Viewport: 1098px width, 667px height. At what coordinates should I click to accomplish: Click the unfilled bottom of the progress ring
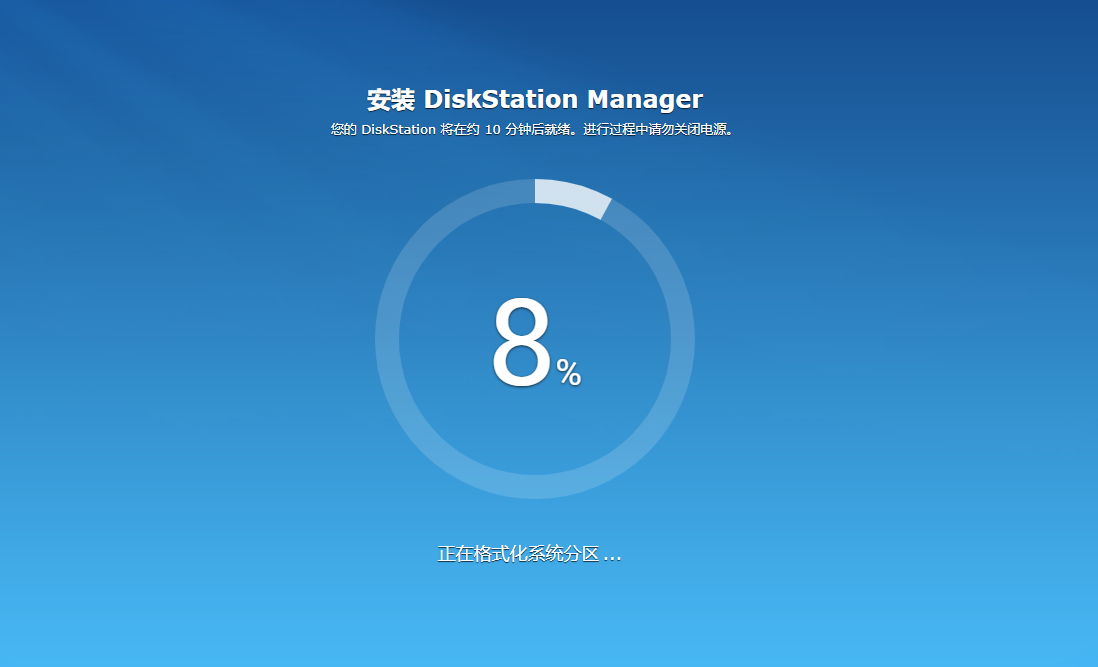(535, 487)
